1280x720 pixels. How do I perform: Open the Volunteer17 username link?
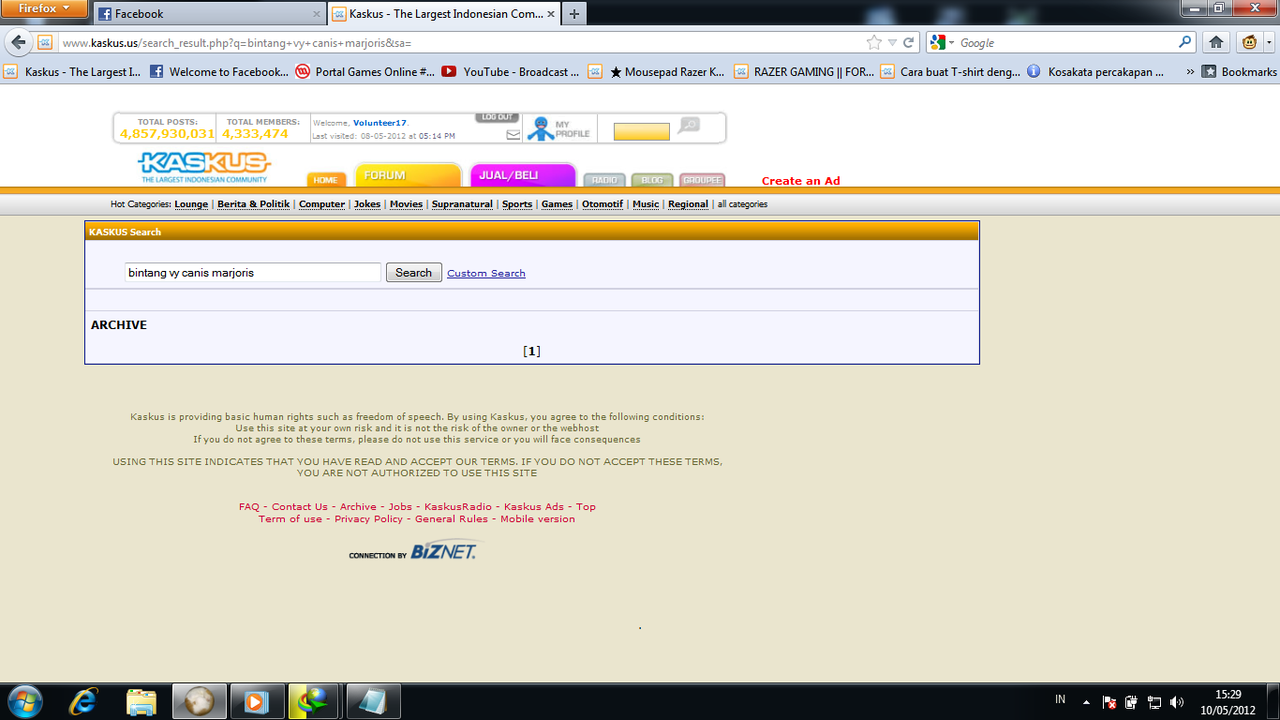[x=379, y=123]
